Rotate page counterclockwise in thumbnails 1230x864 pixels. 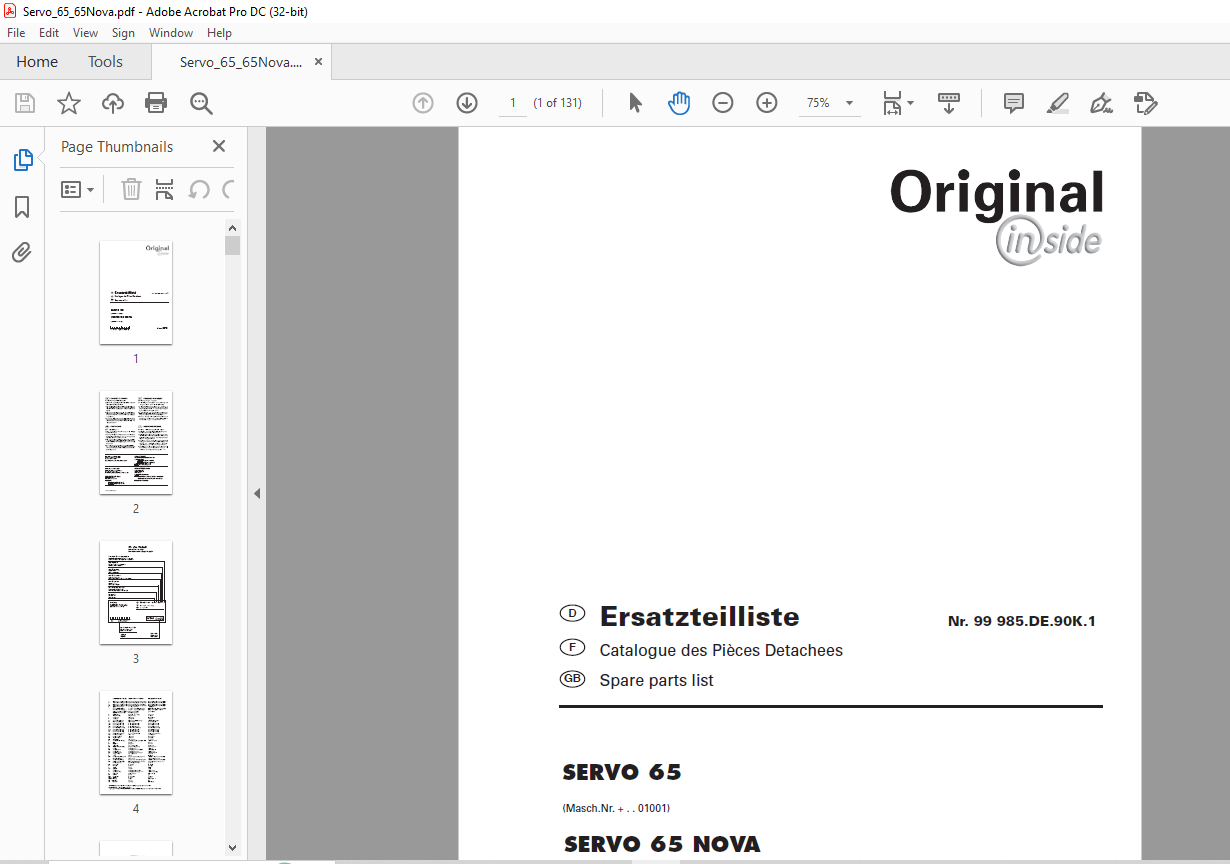point(199,189)
